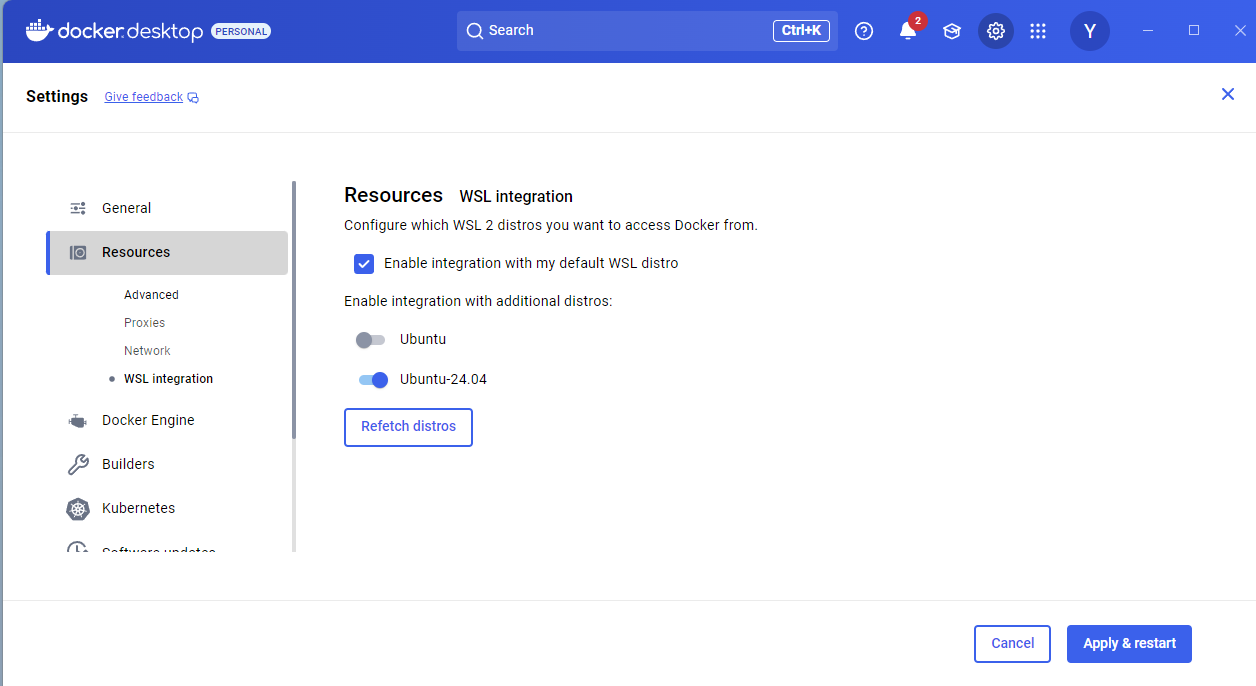Click the Kubernetes helm icon
Image resolution: width=1256 pixels, height=686 pixels.
pos(78,509)
